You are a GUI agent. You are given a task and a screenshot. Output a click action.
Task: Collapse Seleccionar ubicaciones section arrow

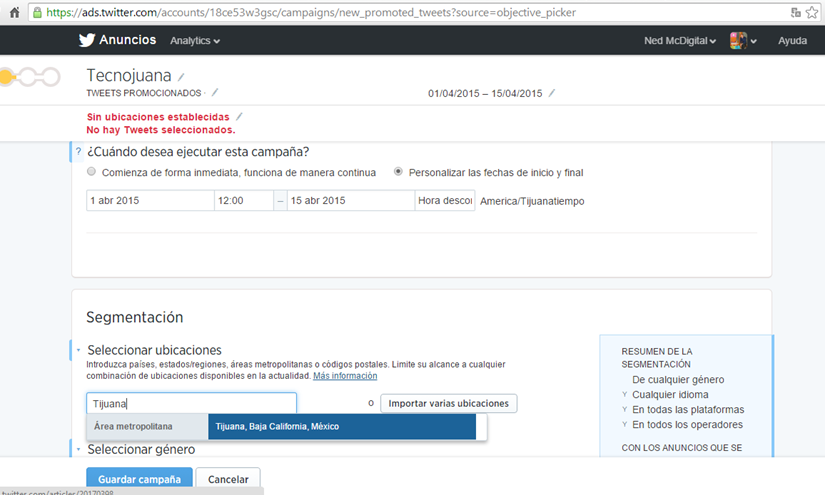pyautogui.click(x=78, y=350)
